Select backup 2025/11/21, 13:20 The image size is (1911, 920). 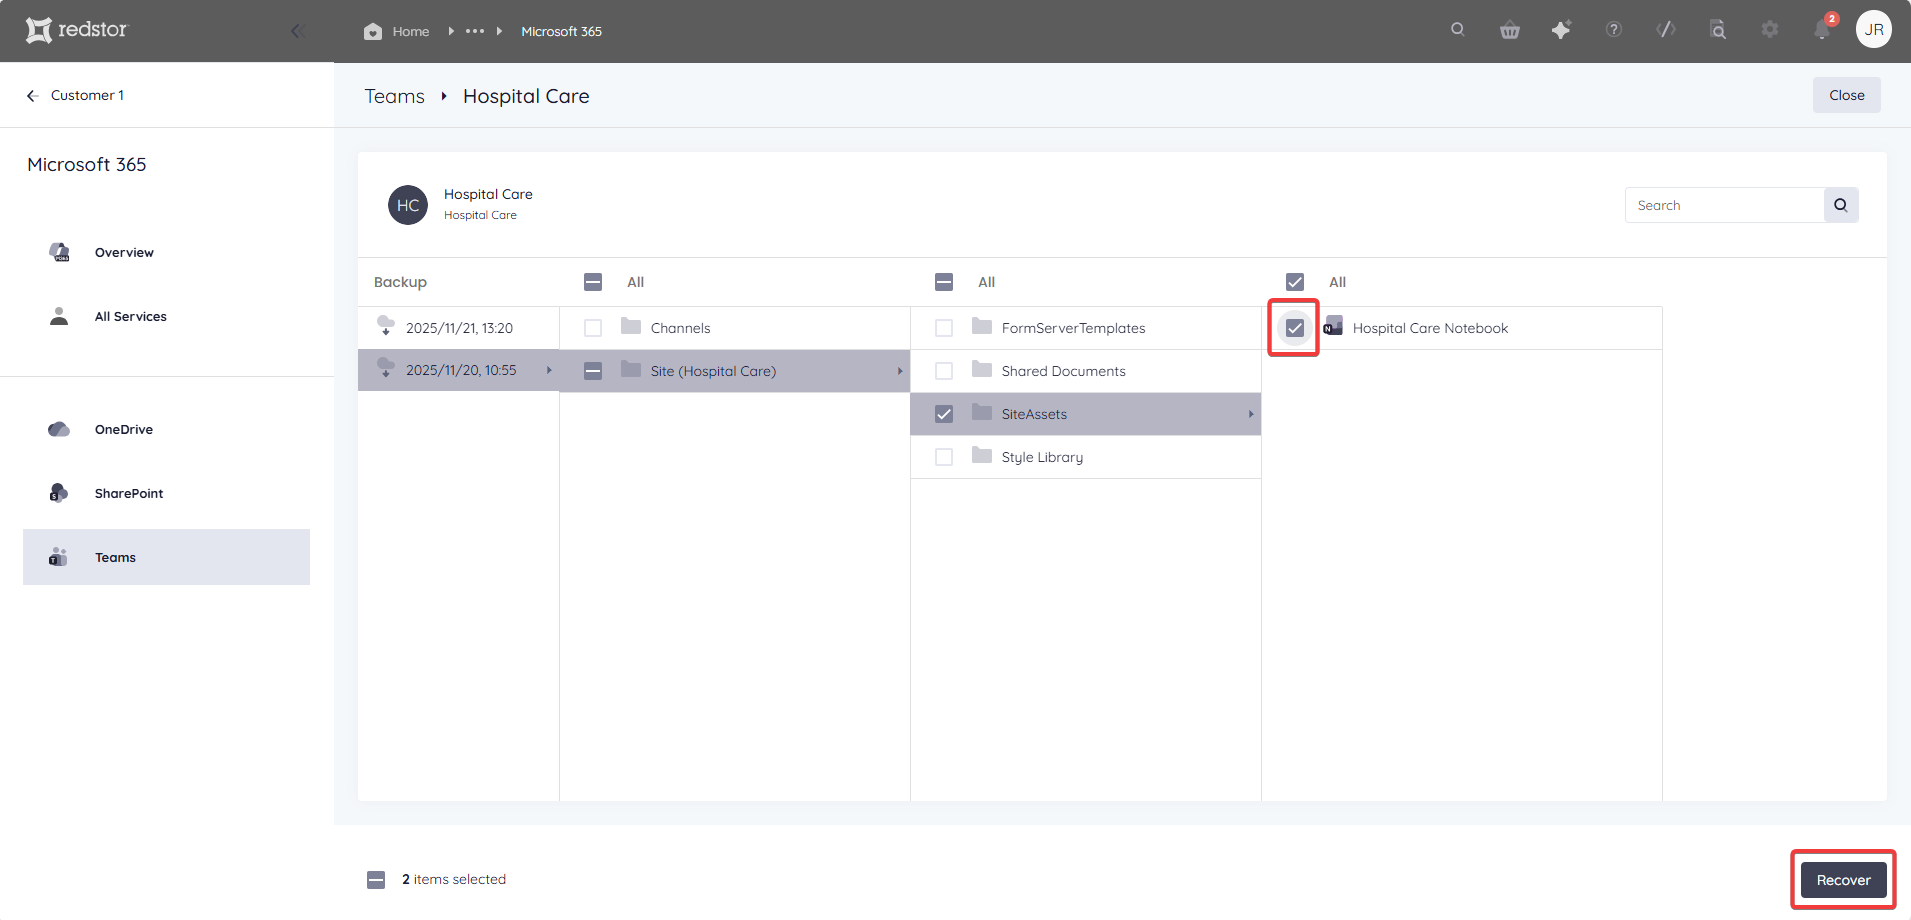pyautogui.click(x=458, y=328)
